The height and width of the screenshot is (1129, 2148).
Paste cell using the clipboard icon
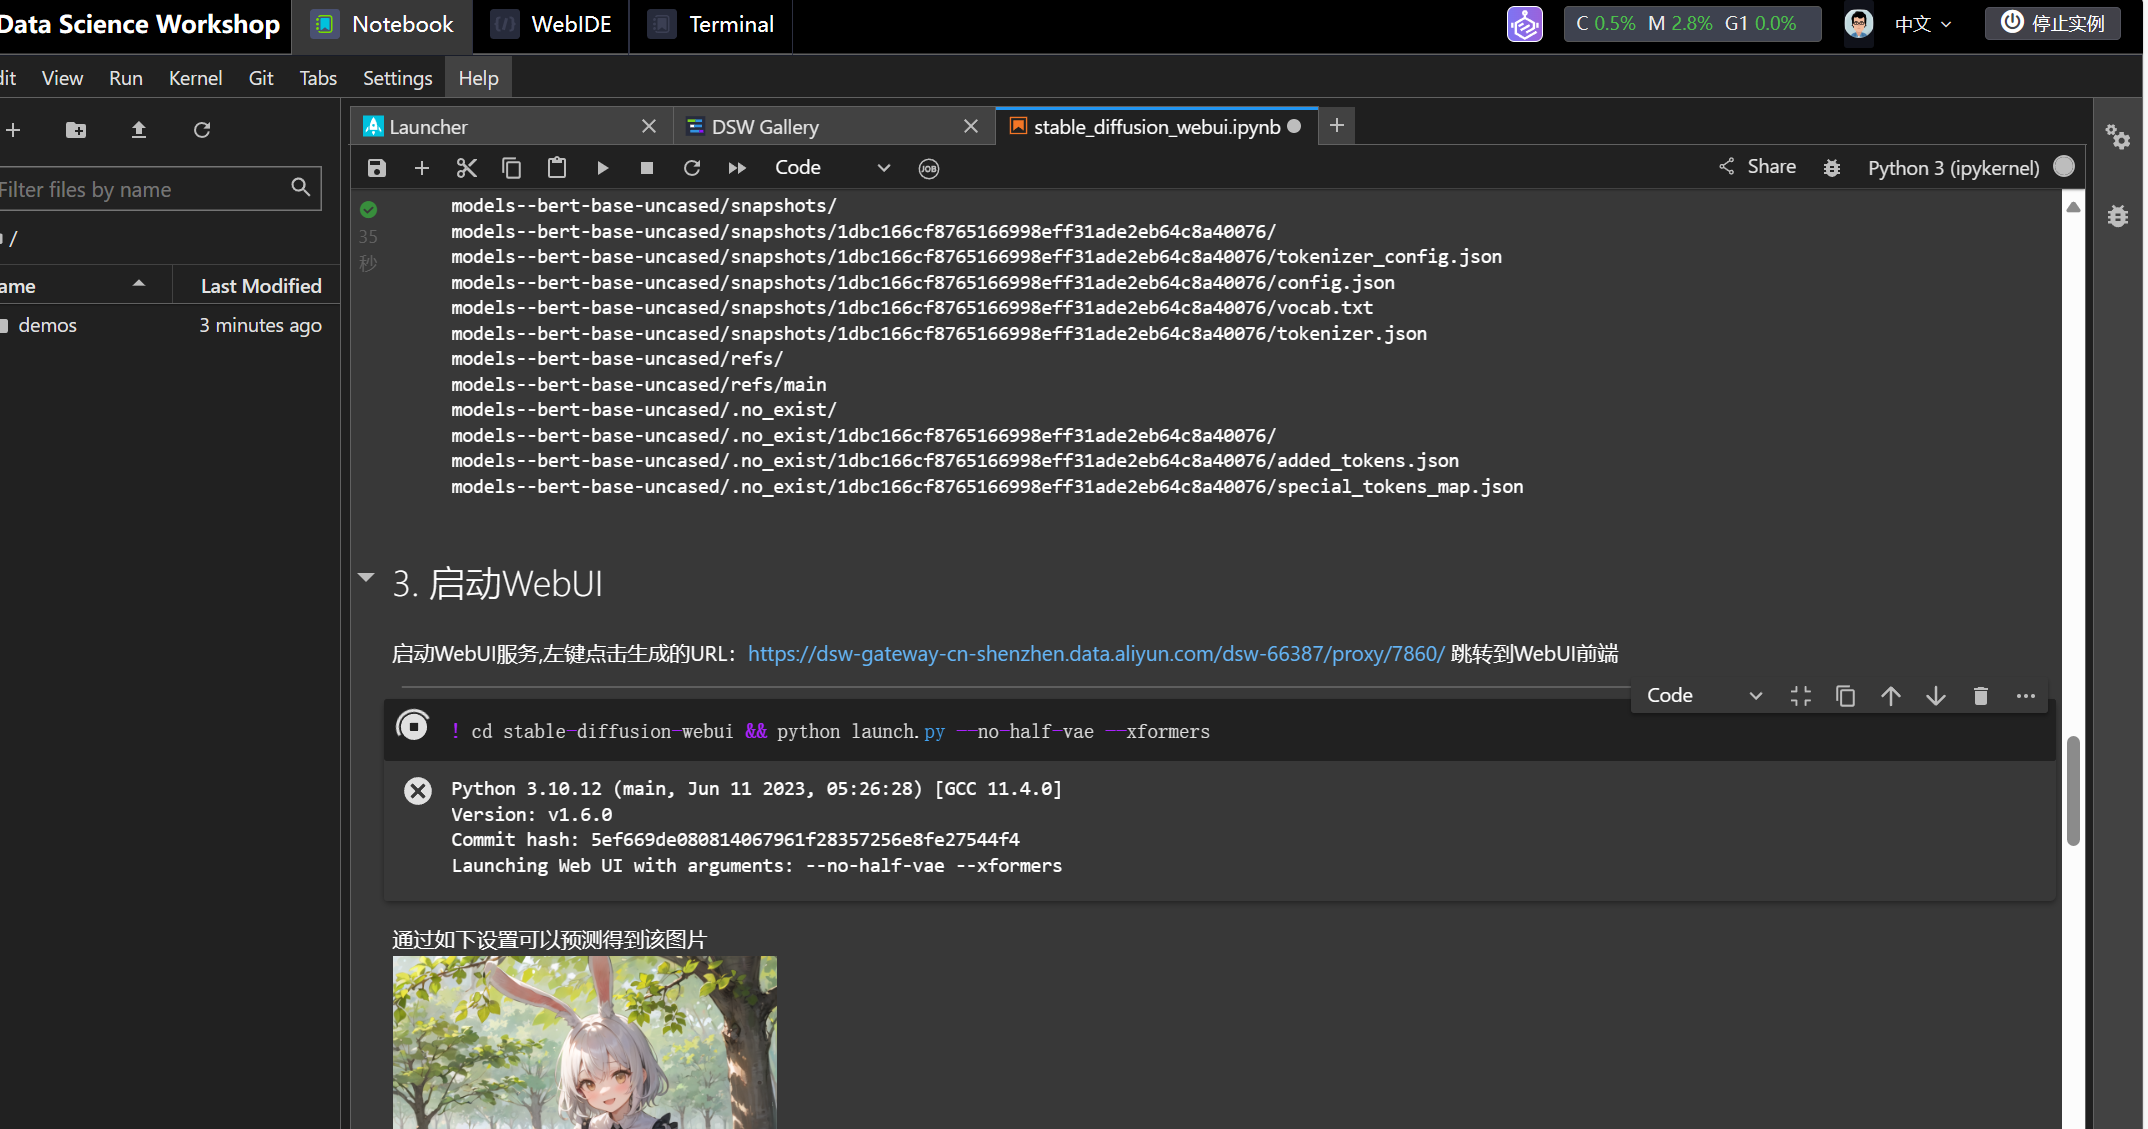pyautogui.click(x=557, y=168)
